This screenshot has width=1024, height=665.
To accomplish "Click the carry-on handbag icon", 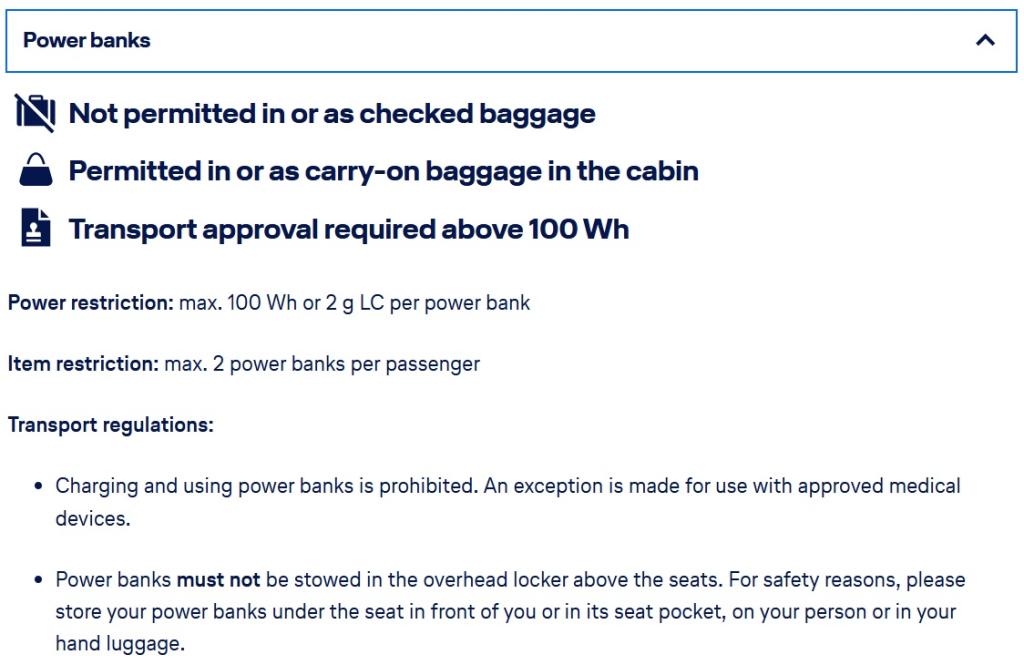I will click(35, 171).
